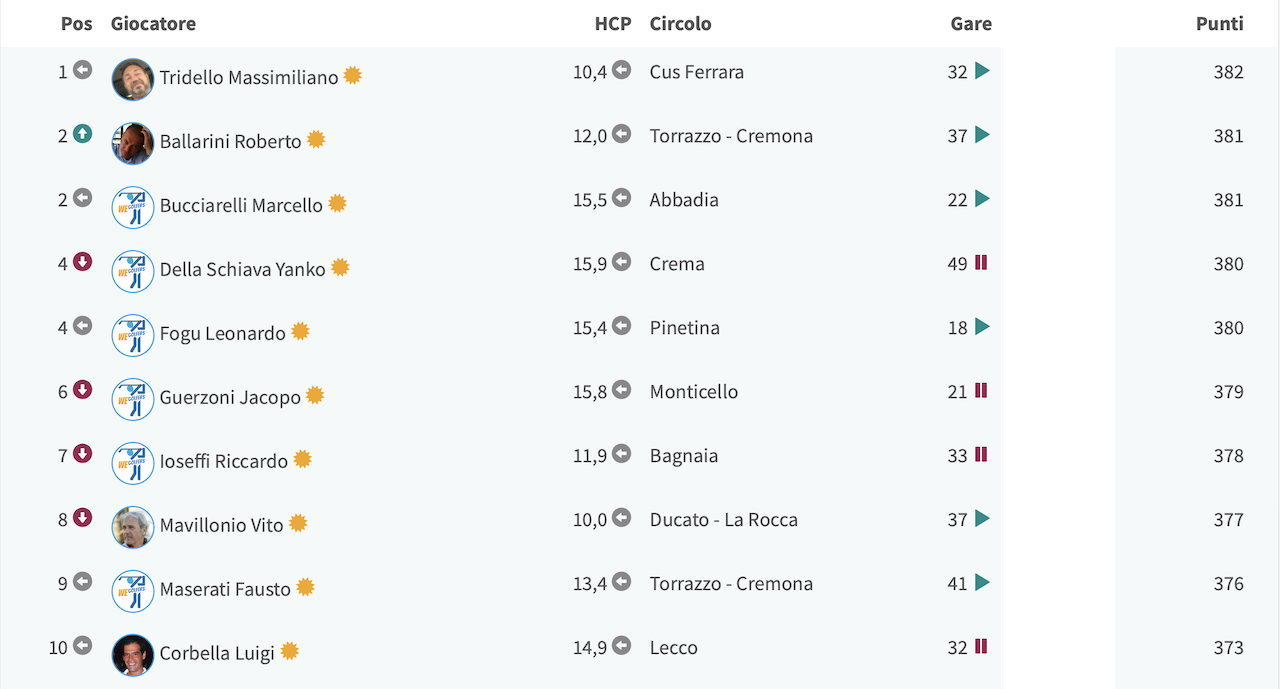Image resolution: width=1280 pixels, height=689 pixels.
Task: Sort by the Gare column header
Action: coord(971,23)
